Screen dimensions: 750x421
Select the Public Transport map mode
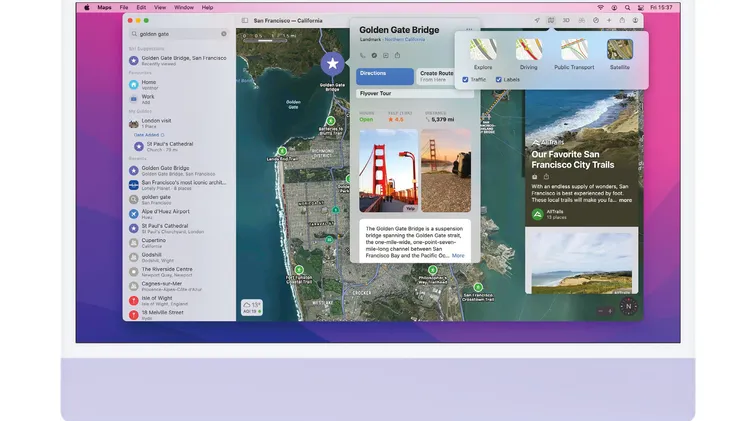pos(574,55)
